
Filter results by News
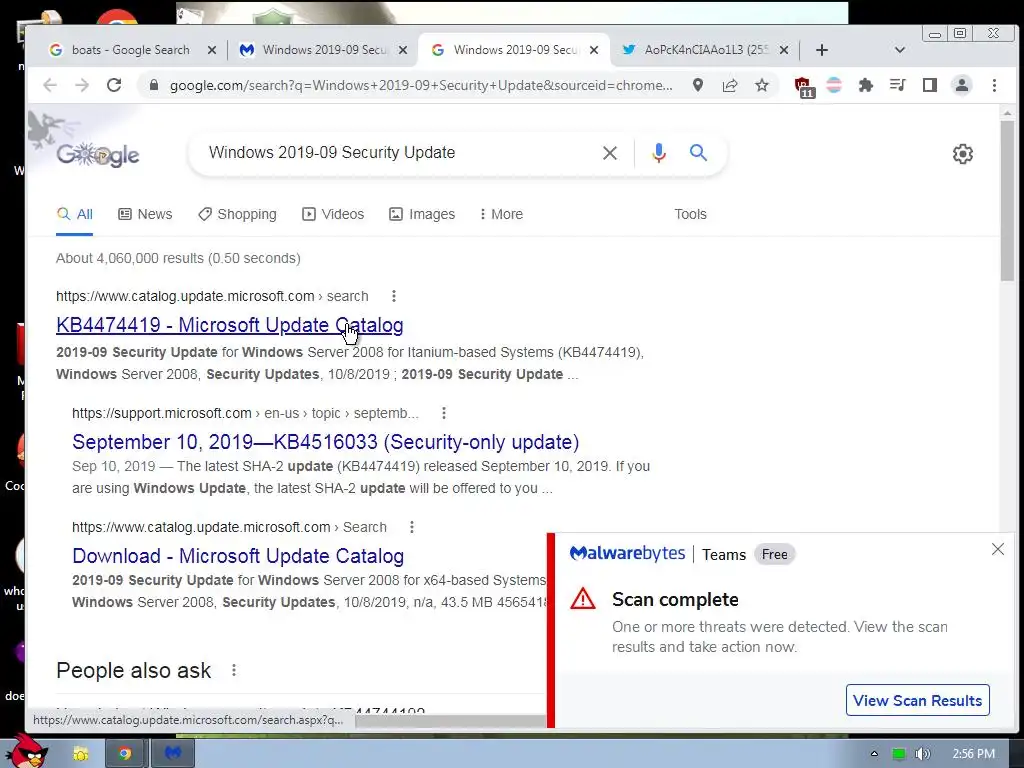click(145, 214)
